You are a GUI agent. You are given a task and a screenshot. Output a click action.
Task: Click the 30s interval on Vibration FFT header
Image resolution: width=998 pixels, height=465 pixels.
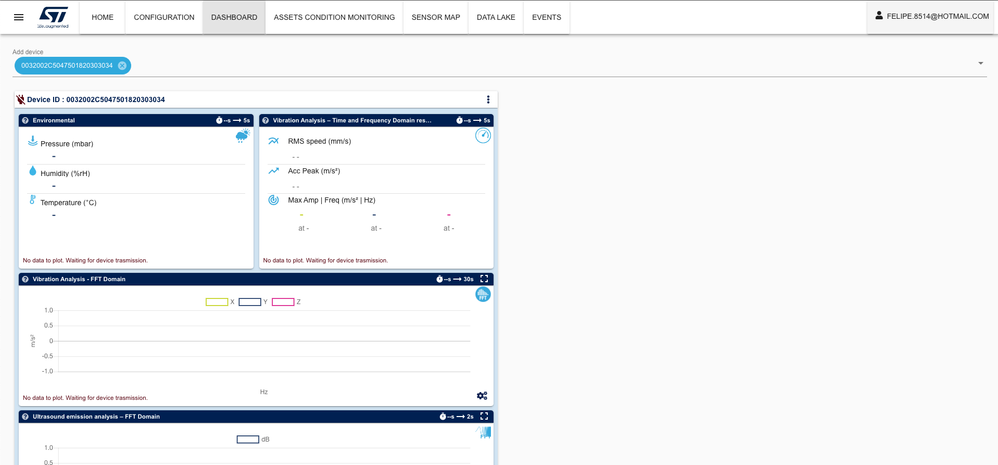click(x=469, y=279)
